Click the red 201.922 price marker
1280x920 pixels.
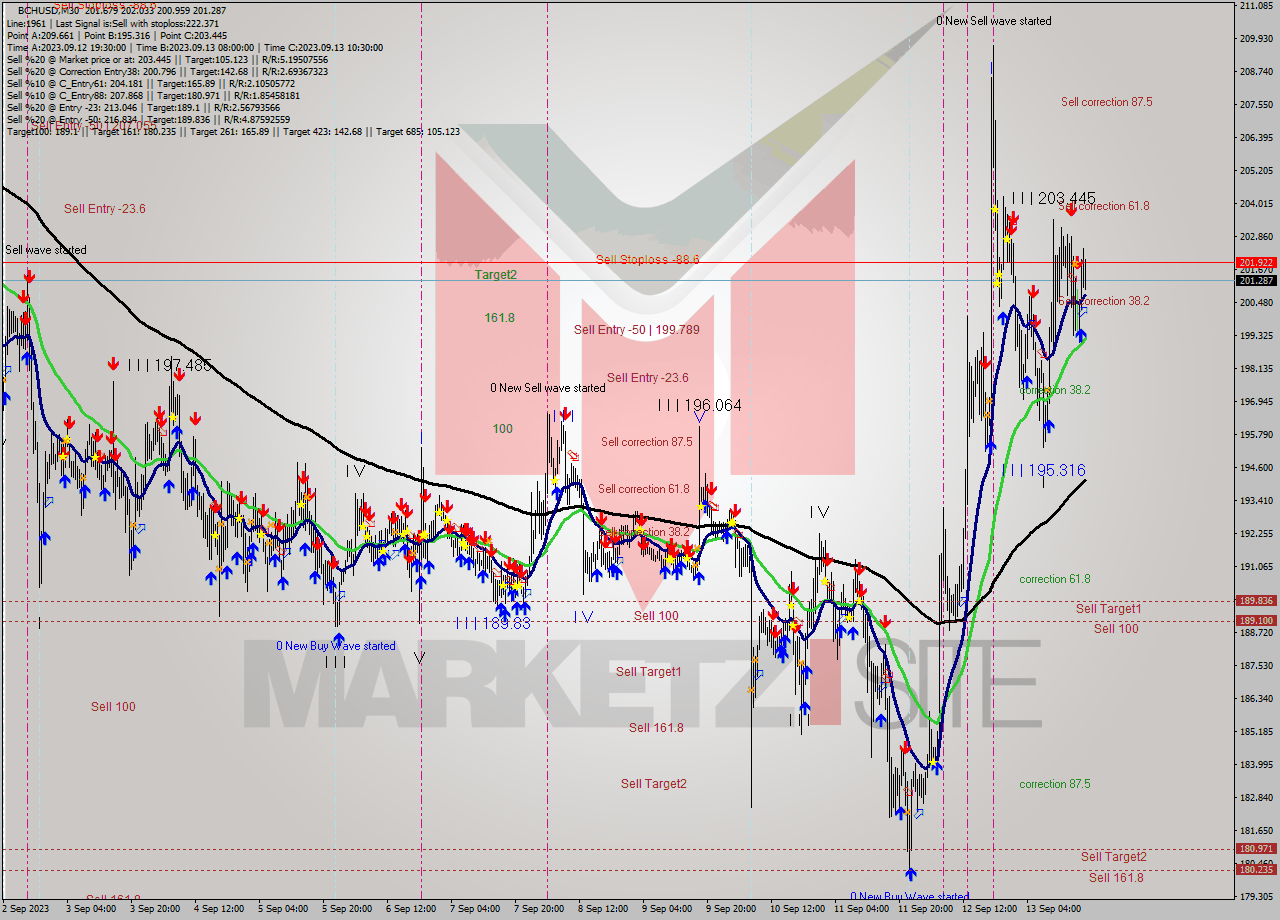1256,263
